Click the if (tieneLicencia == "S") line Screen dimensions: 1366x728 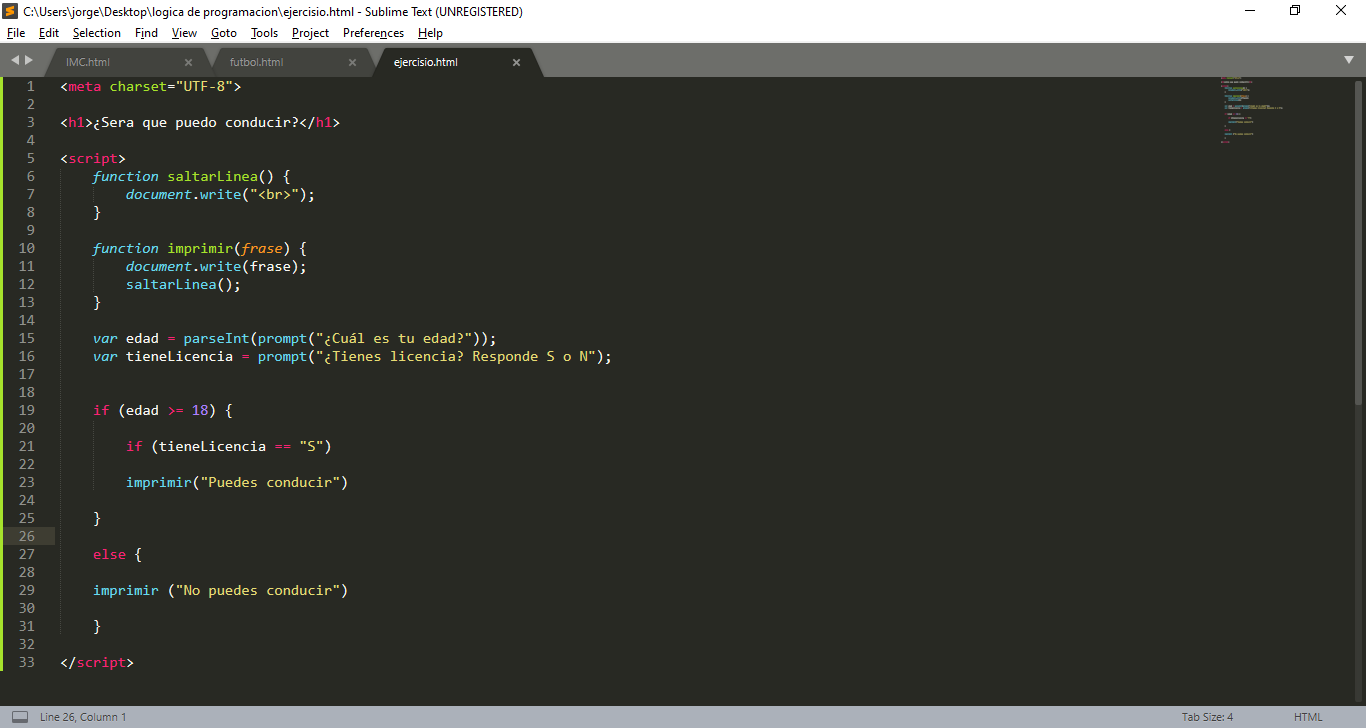click(229, 446)
